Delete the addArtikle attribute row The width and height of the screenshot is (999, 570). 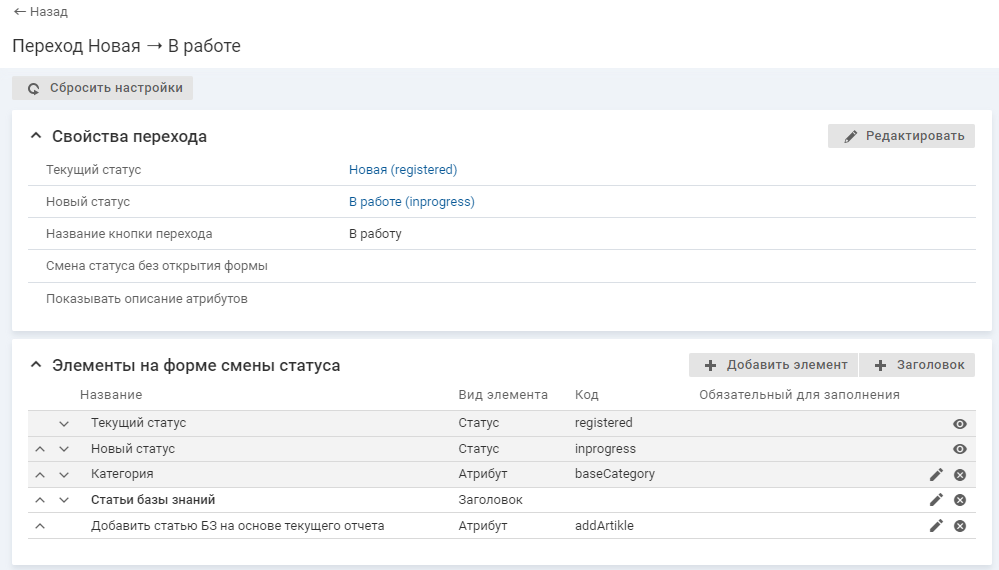click(960, 526)
